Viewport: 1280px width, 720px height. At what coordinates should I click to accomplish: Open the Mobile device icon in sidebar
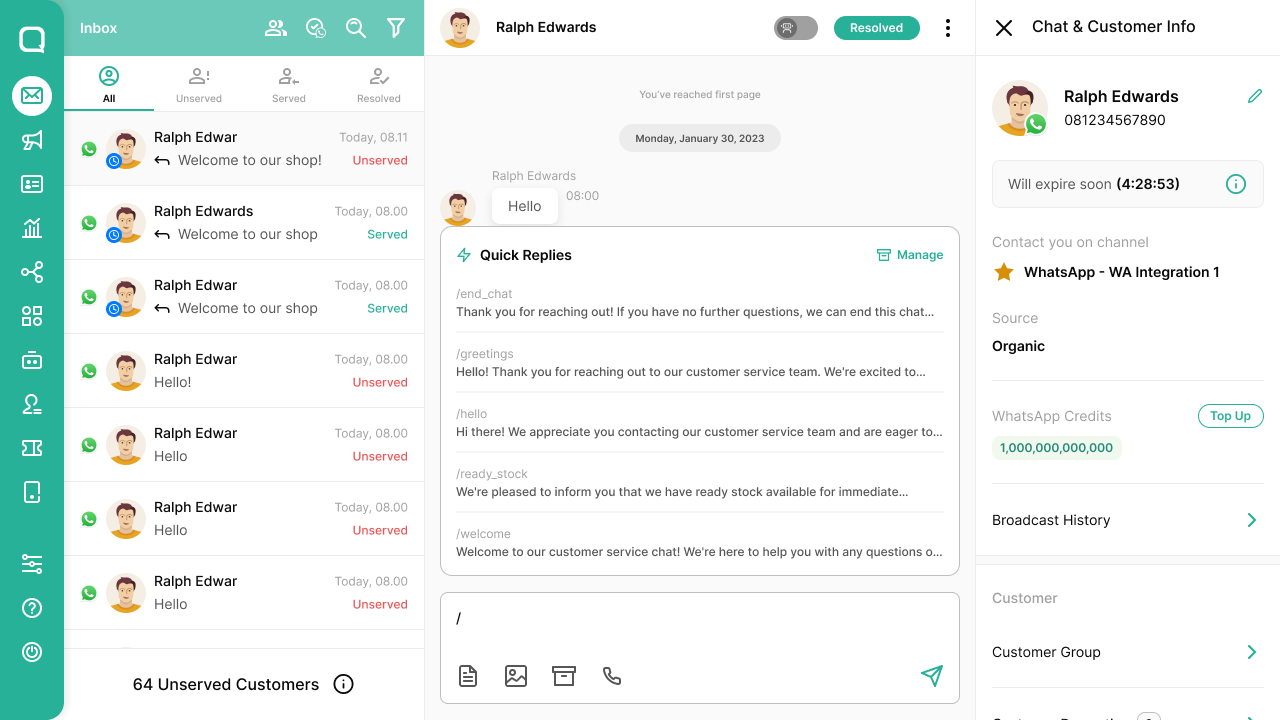pyautogui.click(x=32, y=492)
